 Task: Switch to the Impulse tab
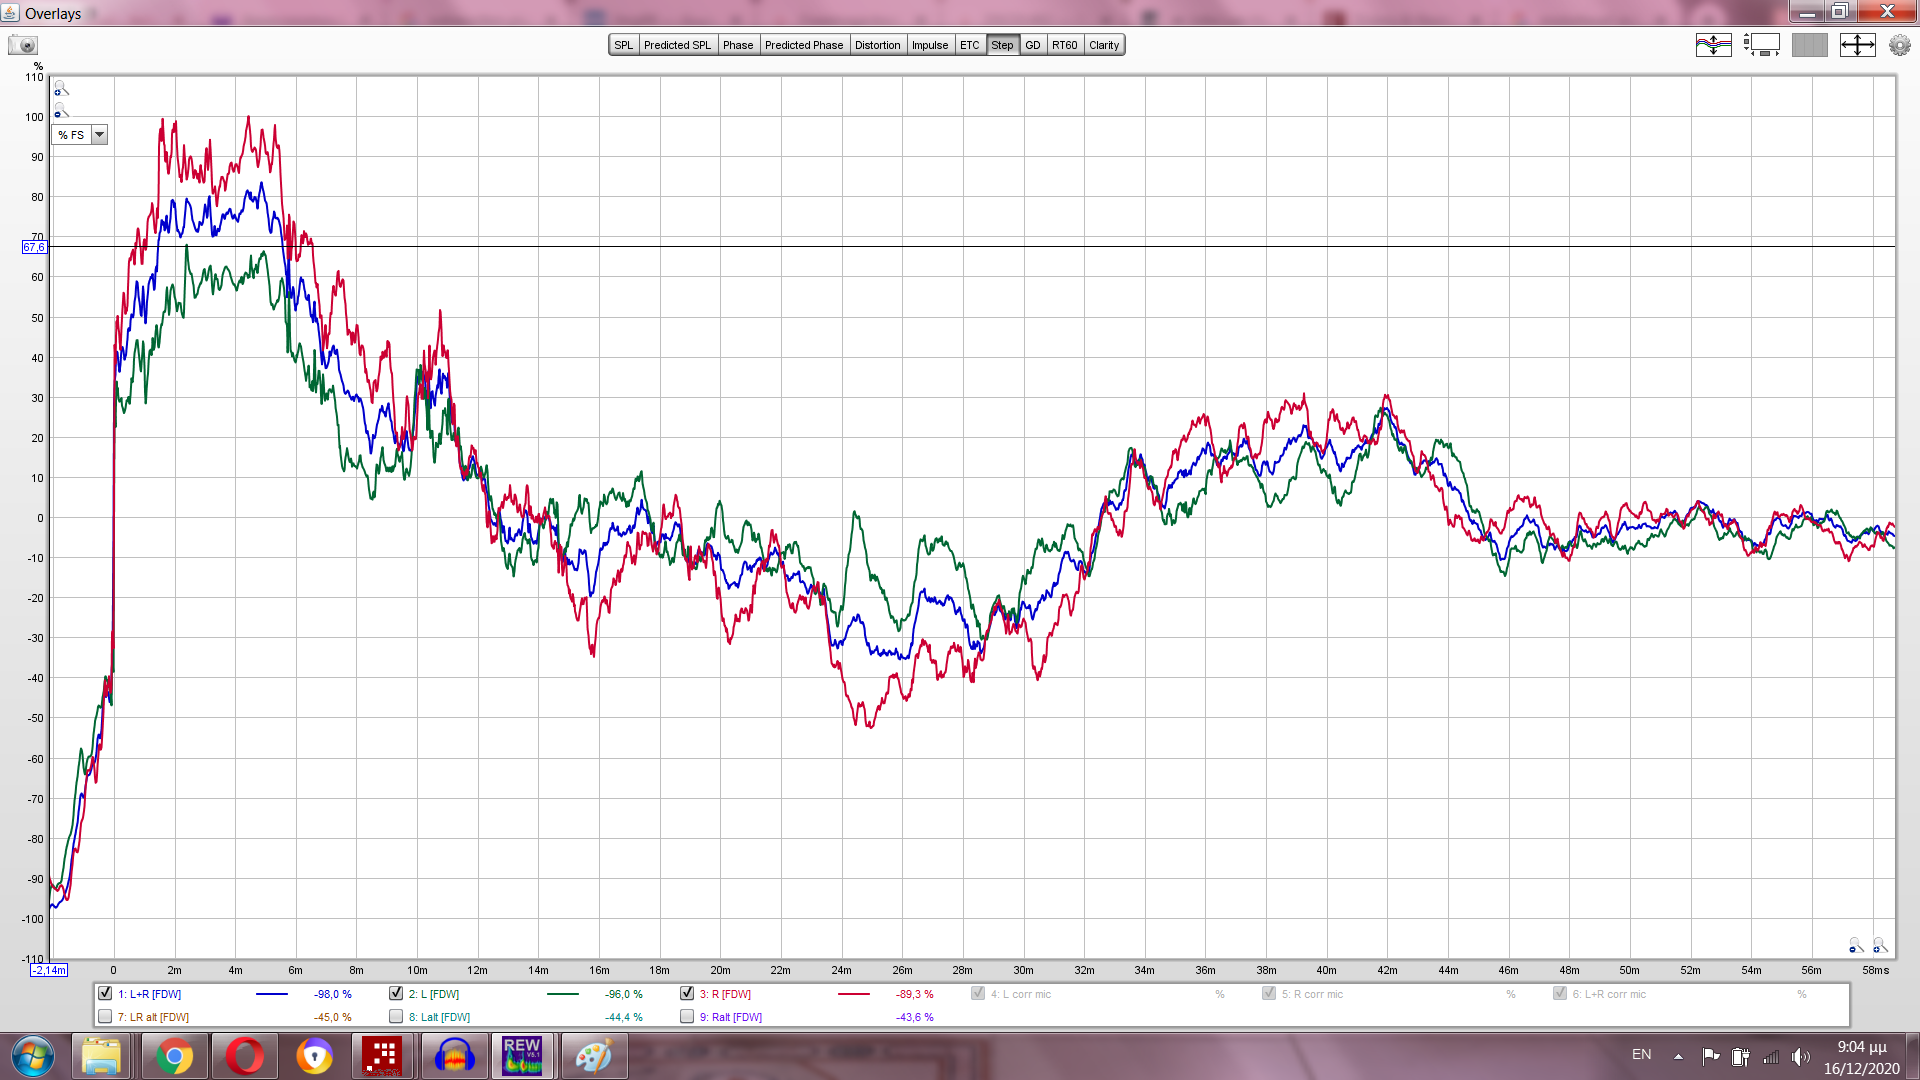(x=929, y=45)
